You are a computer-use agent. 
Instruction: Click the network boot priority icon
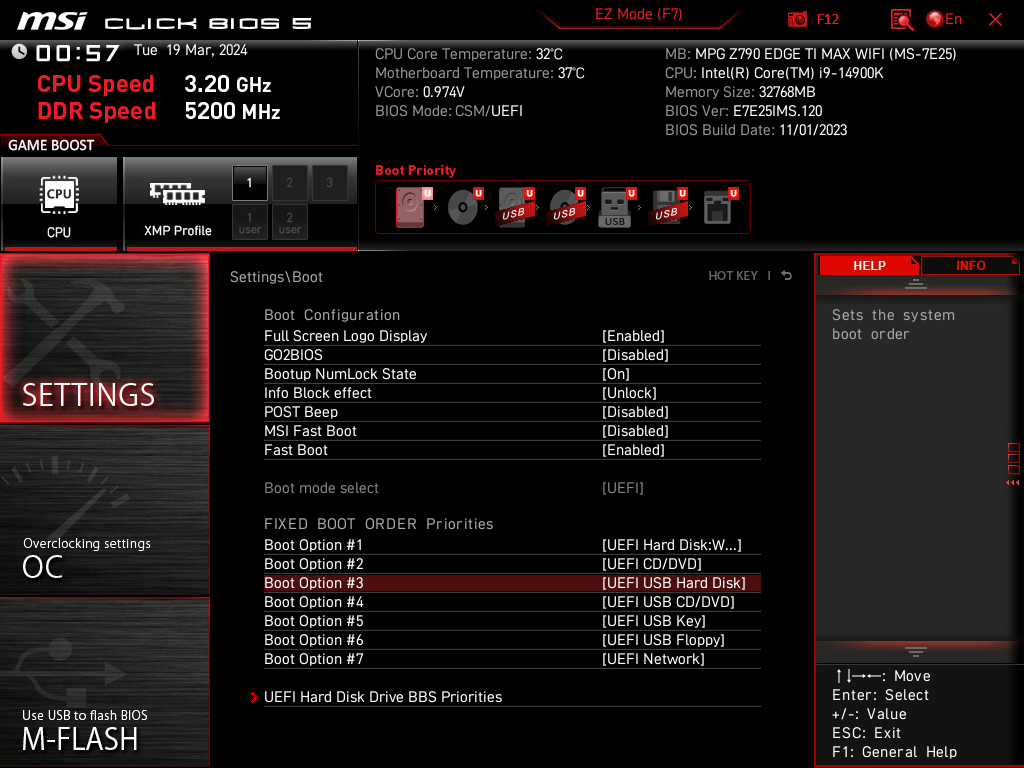[x=720, y=207]
